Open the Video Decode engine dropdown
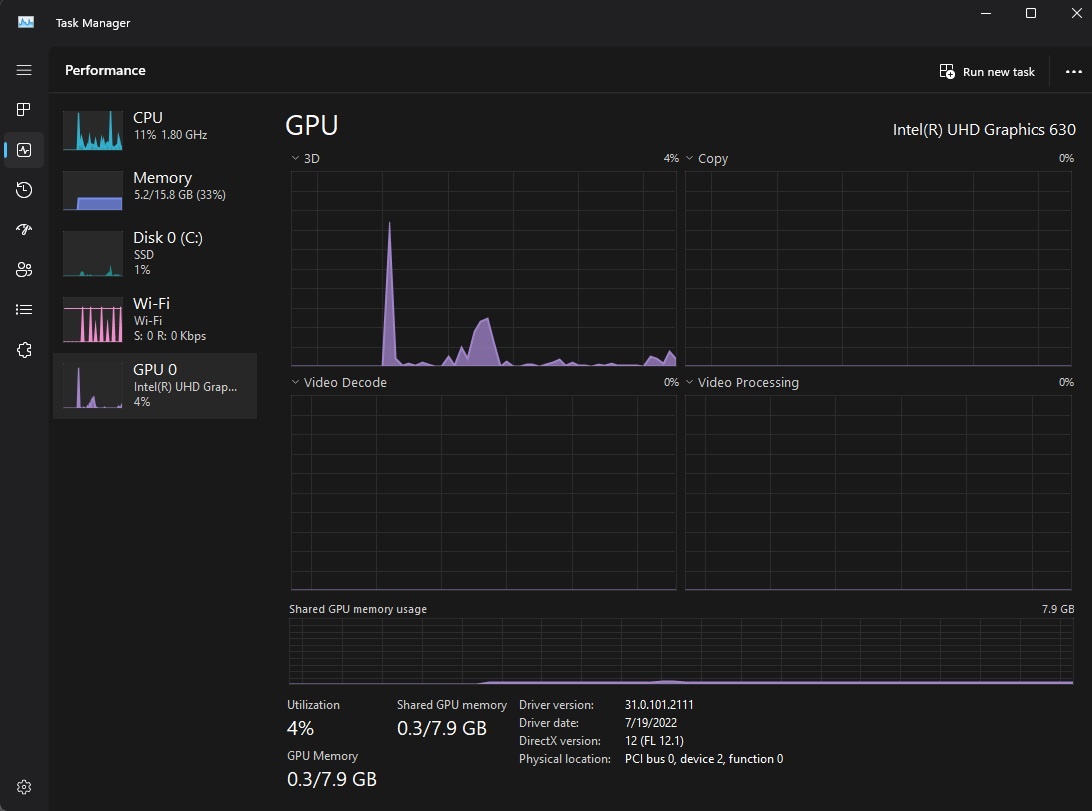The width and height of the screenshot is (1092, 811). 295,382
